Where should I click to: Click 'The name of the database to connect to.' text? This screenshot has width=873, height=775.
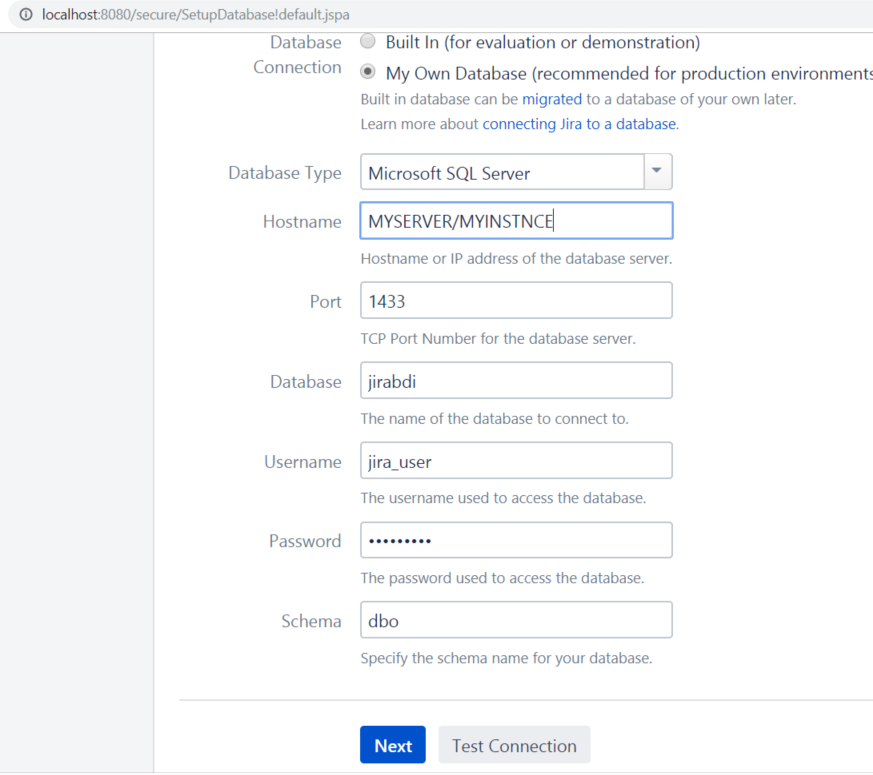click(x=494, y=419)
